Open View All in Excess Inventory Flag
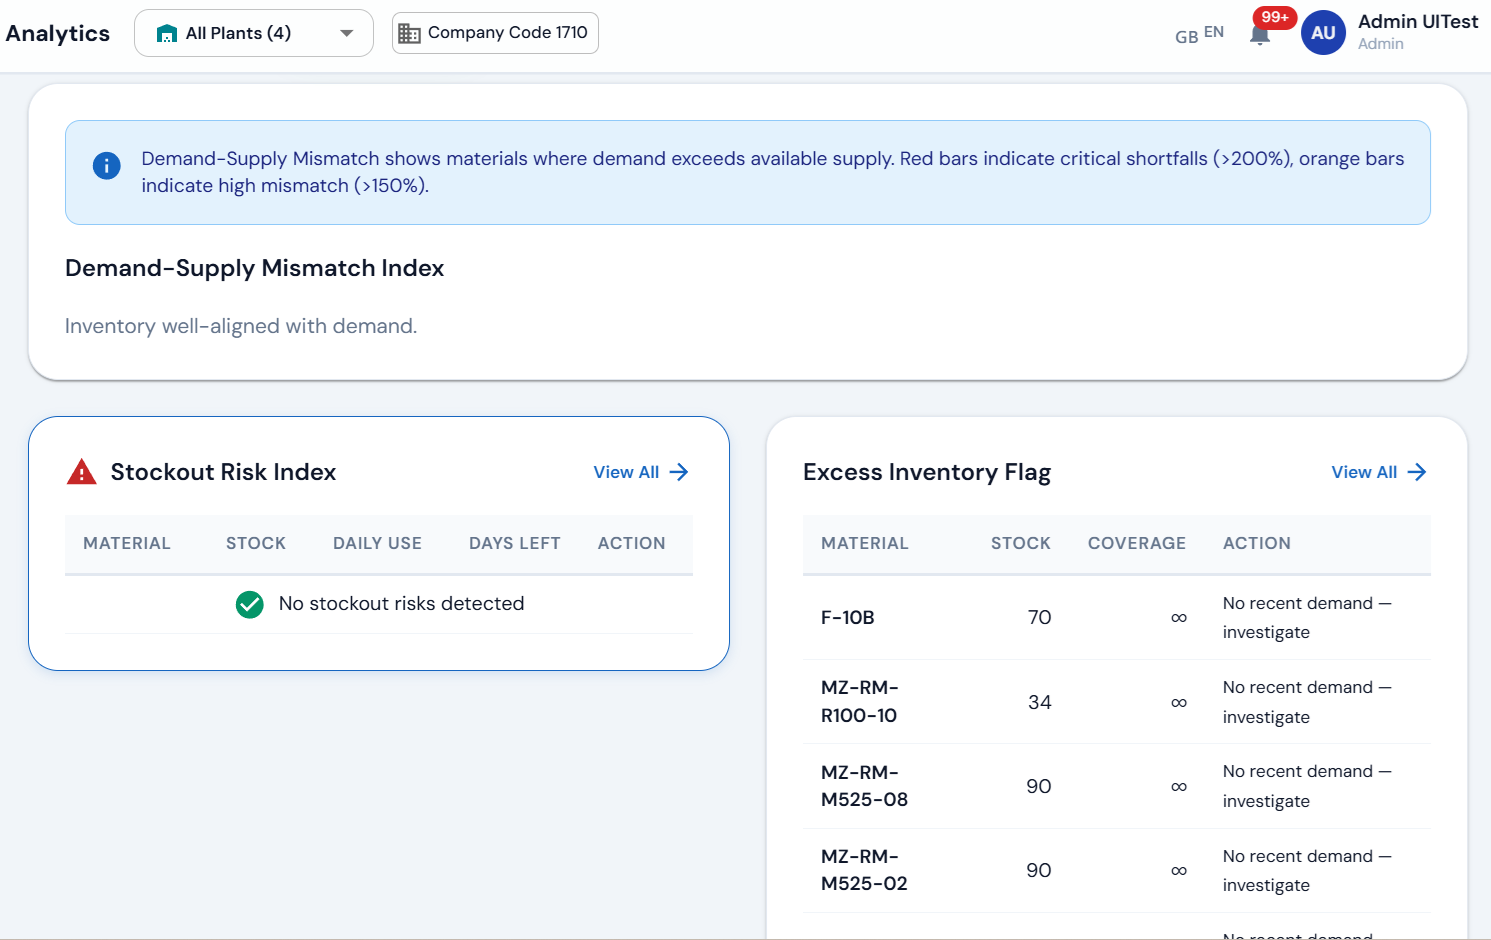 [1364, 472]
